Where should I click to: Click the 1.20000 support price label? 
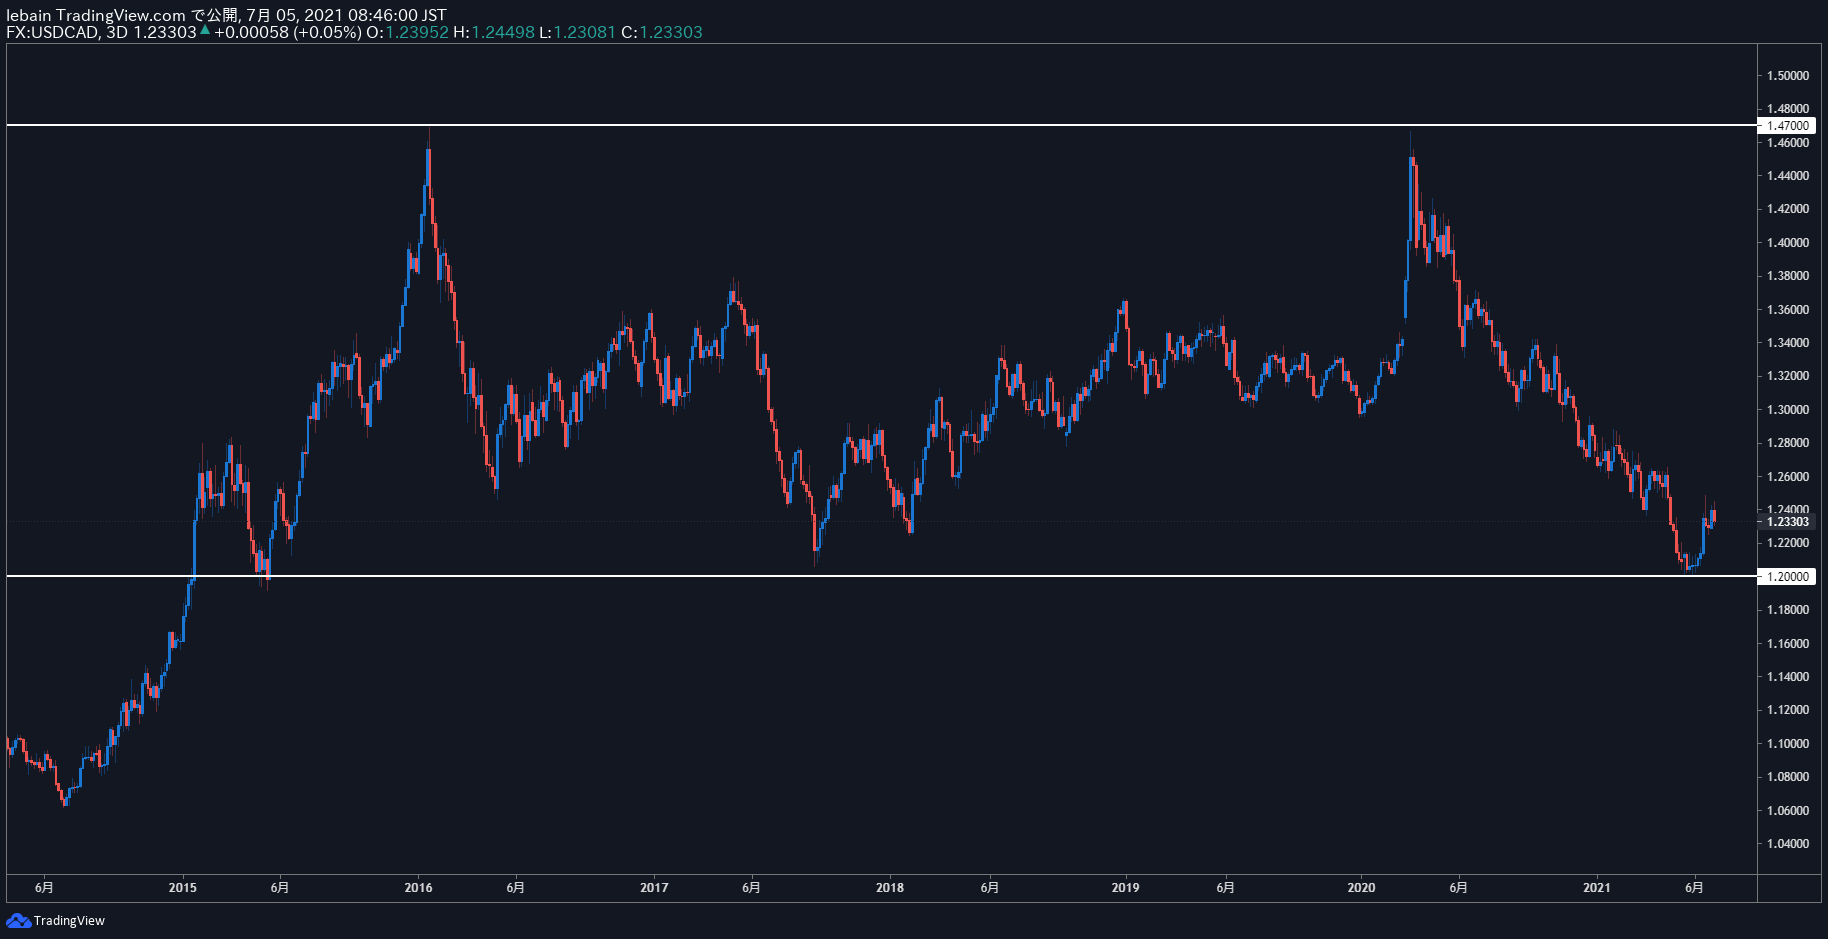point(1787,576)
